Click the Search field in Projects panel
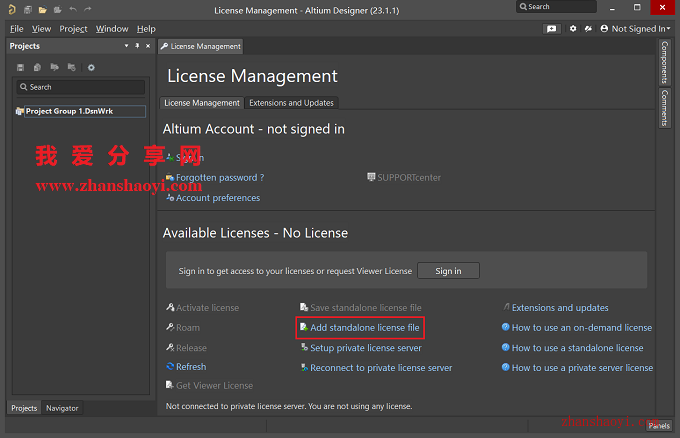The height and width of the screenshot is (438, 680). click(81, 87)
